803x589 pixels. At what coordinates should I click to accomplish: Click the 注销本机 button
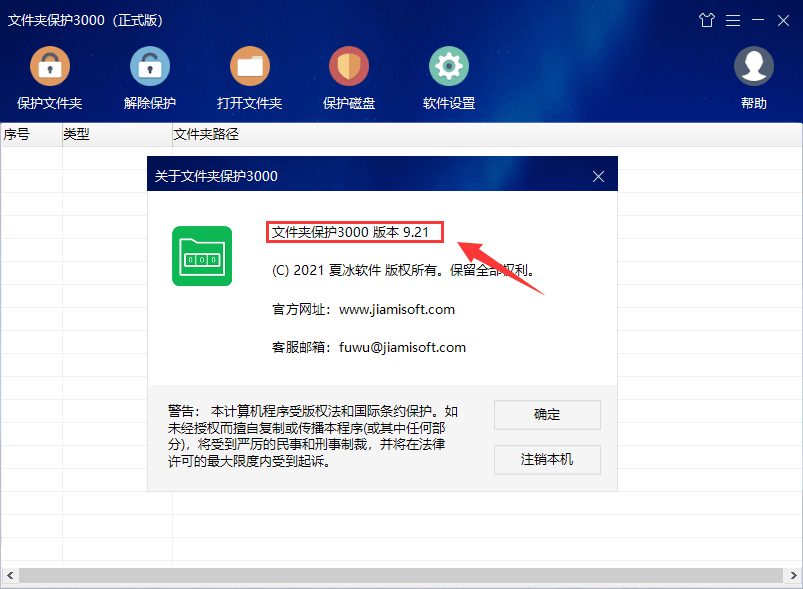(547, 459)
